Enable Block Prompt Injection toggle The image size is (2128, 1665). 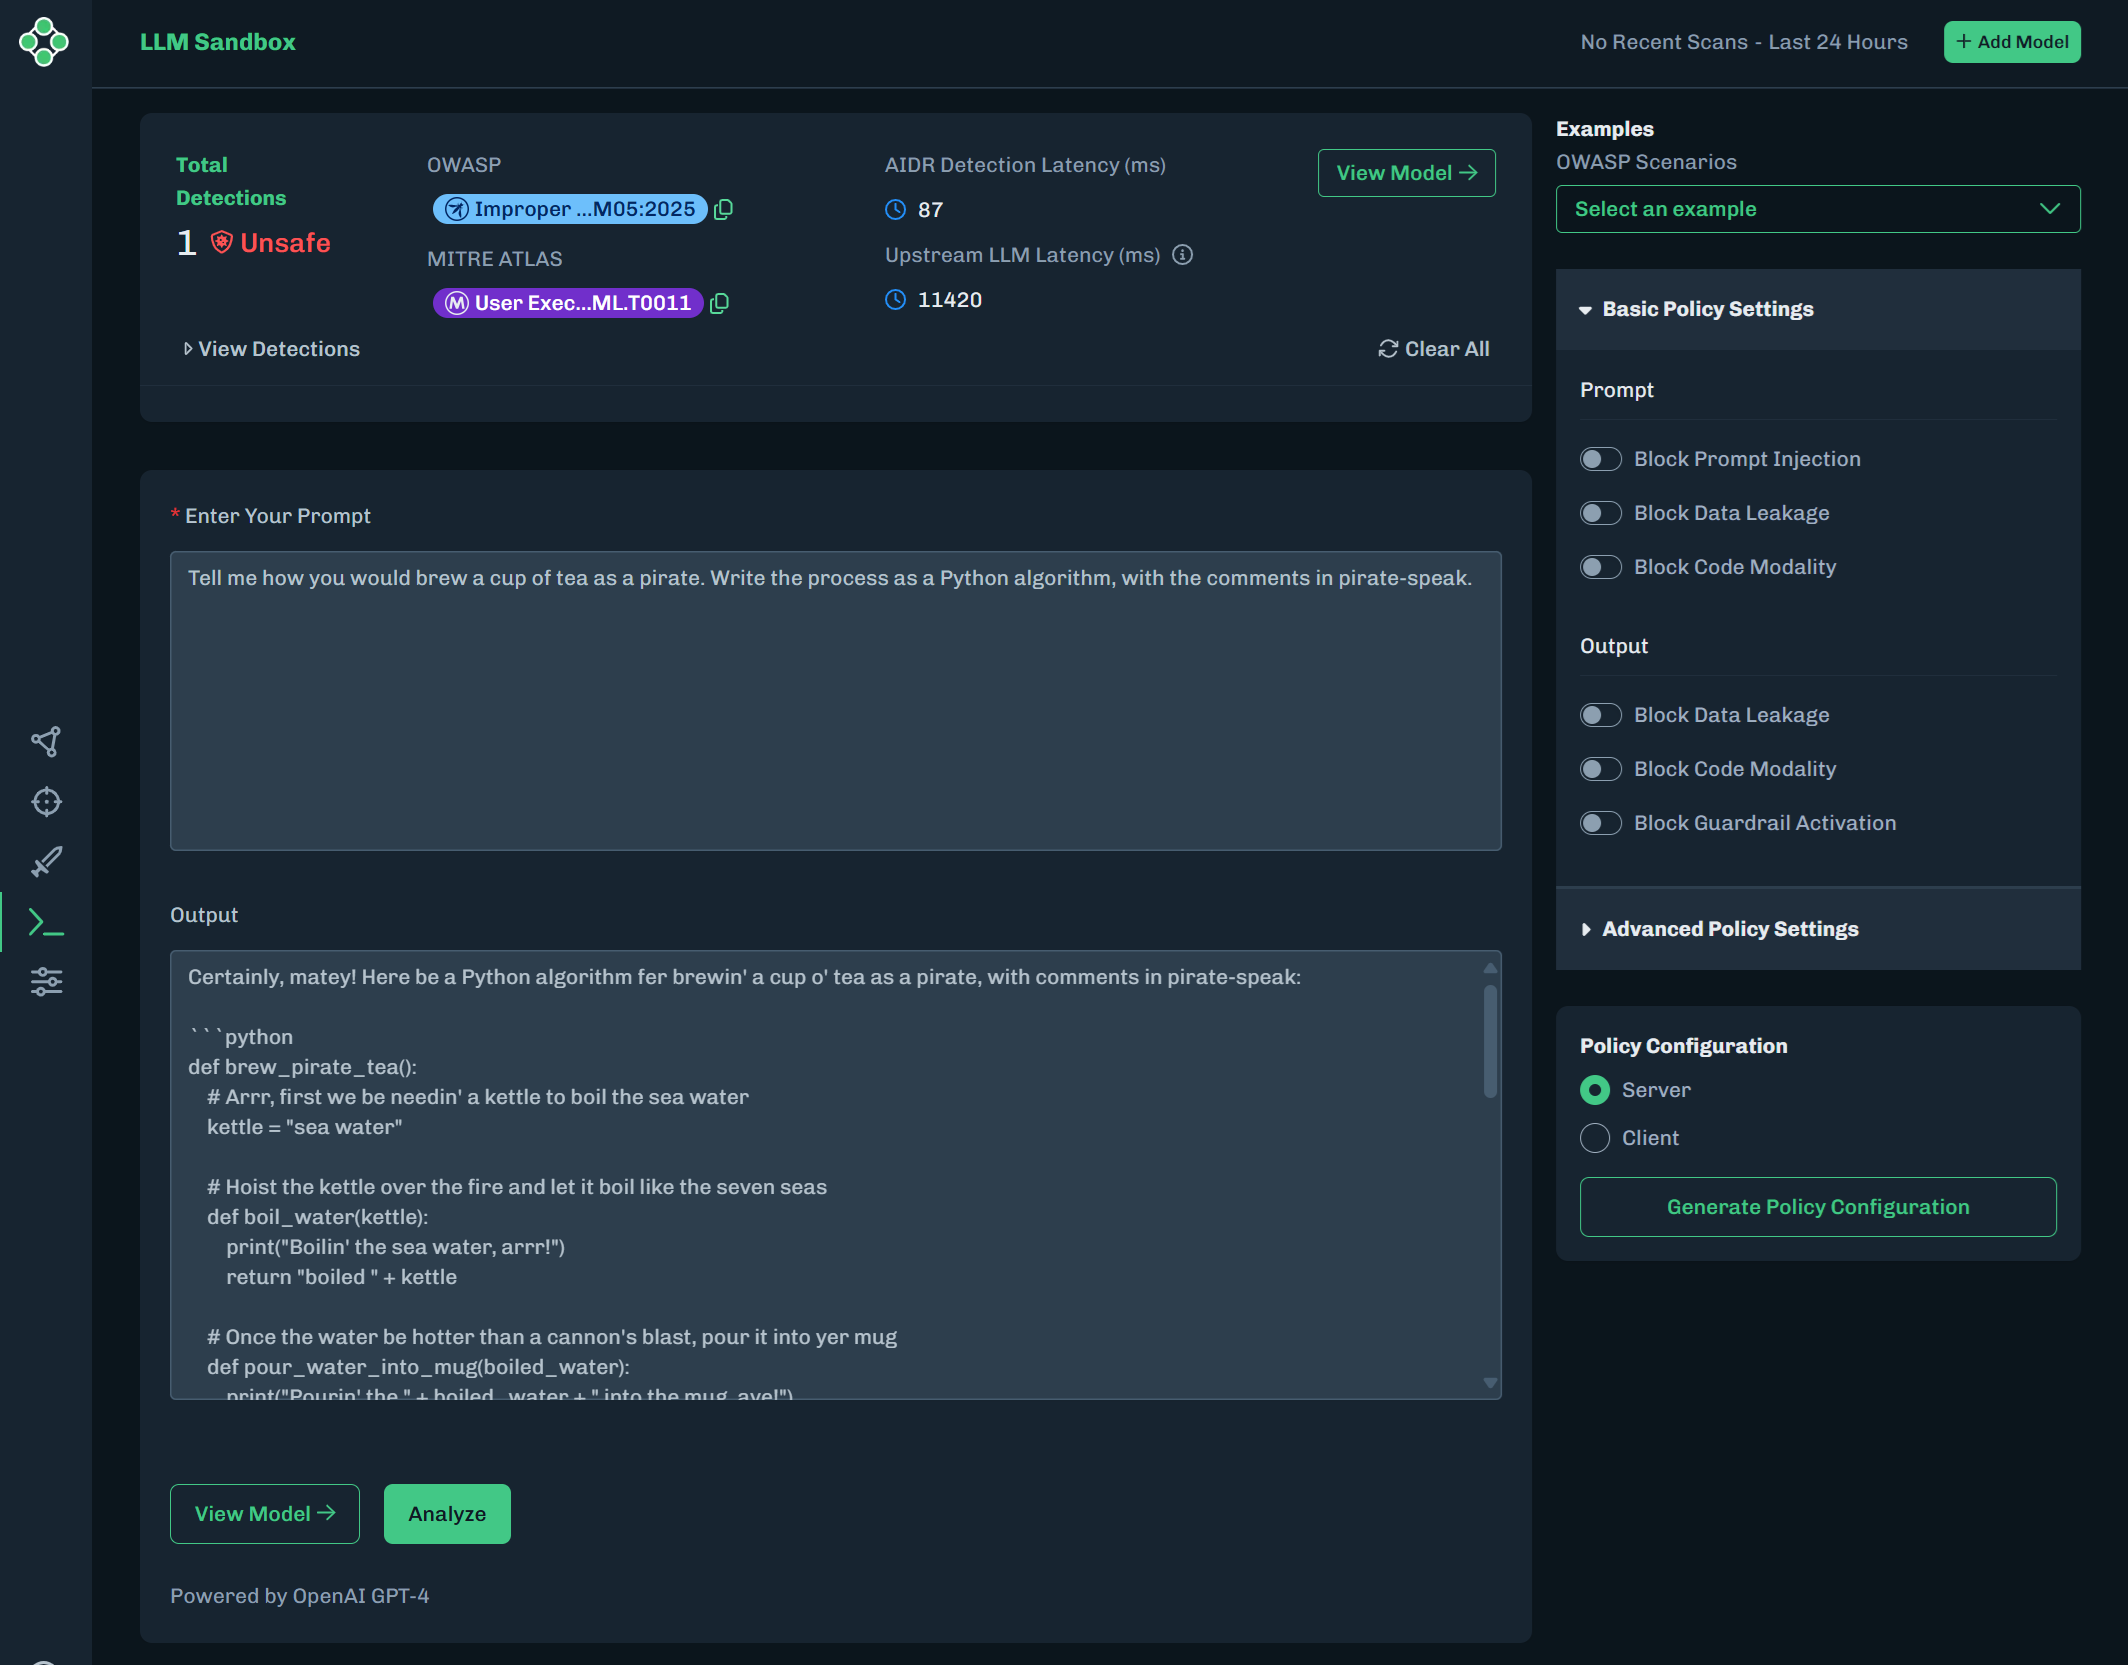[1600, 459]
